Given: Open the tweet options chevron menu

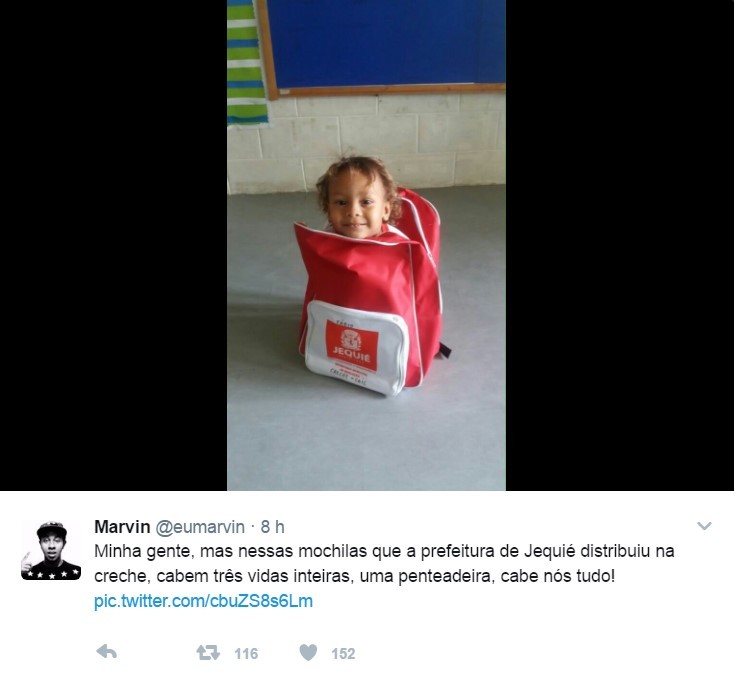Looking at the screenshot, I should (704, 526).
